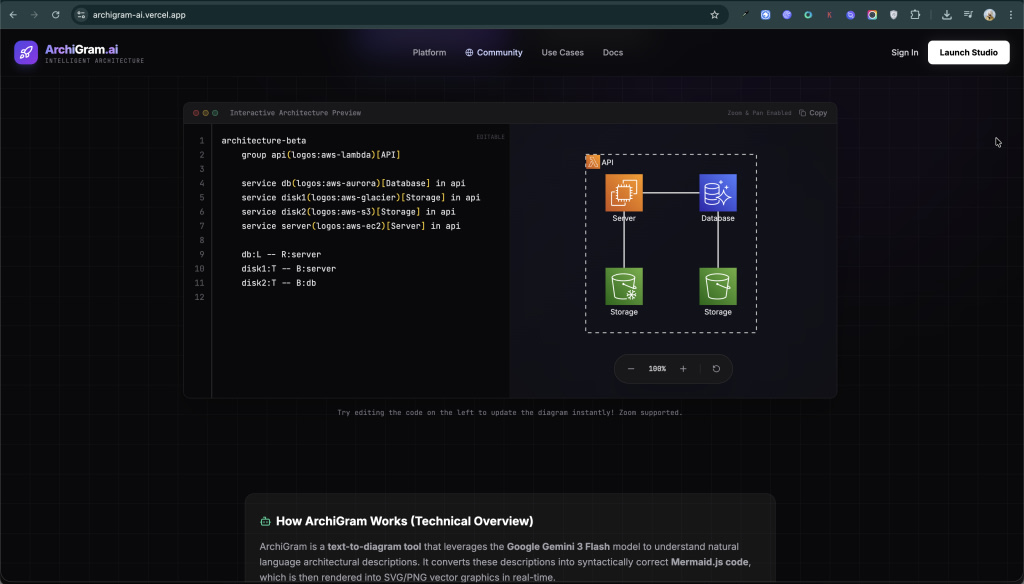Click the 'Try editing the code' hint text
The image size is (1024, 584).
point(509,413)
